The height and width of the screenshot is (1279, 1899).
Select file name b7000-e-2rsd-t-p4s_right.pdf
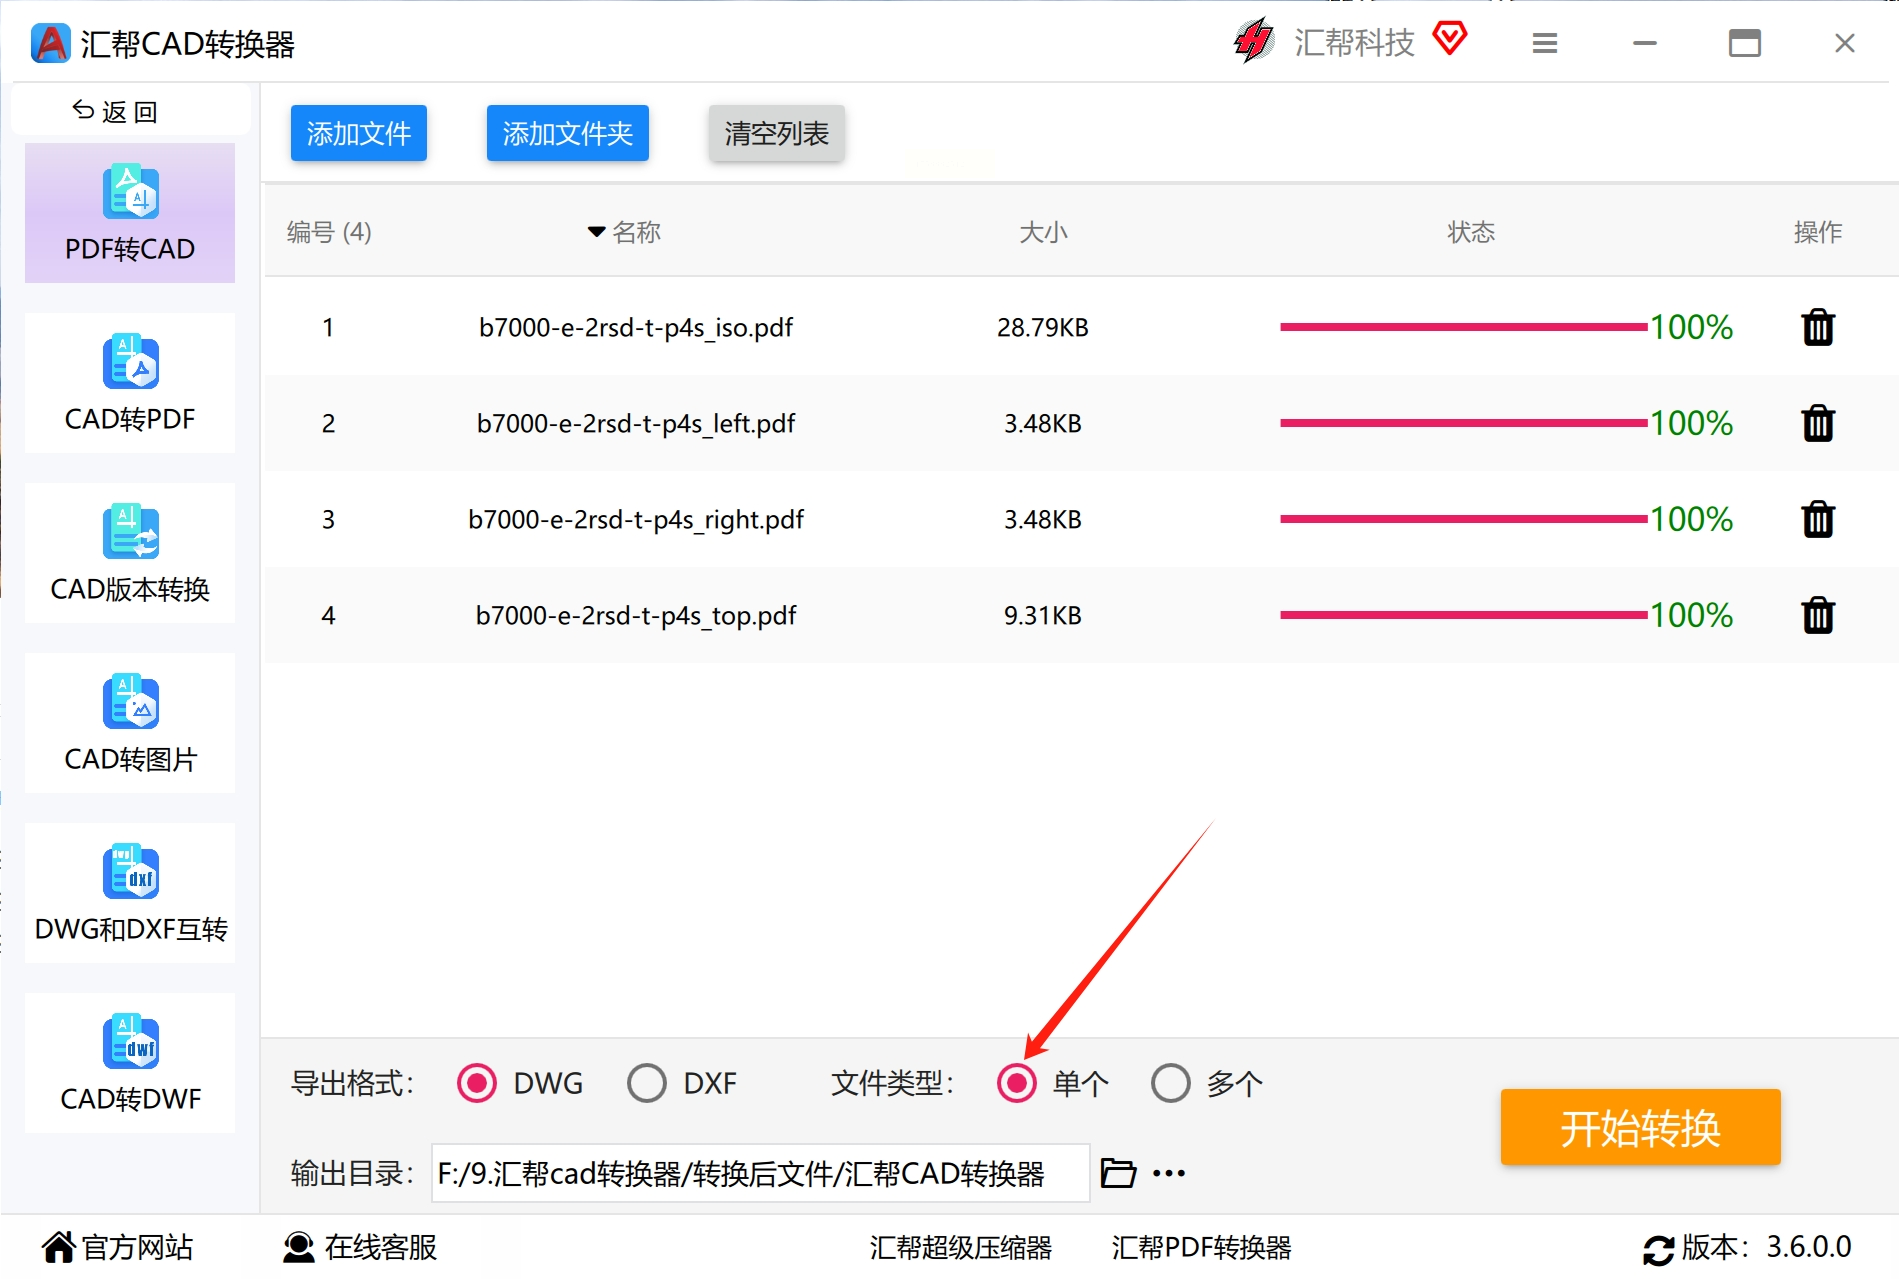(636, 519)
